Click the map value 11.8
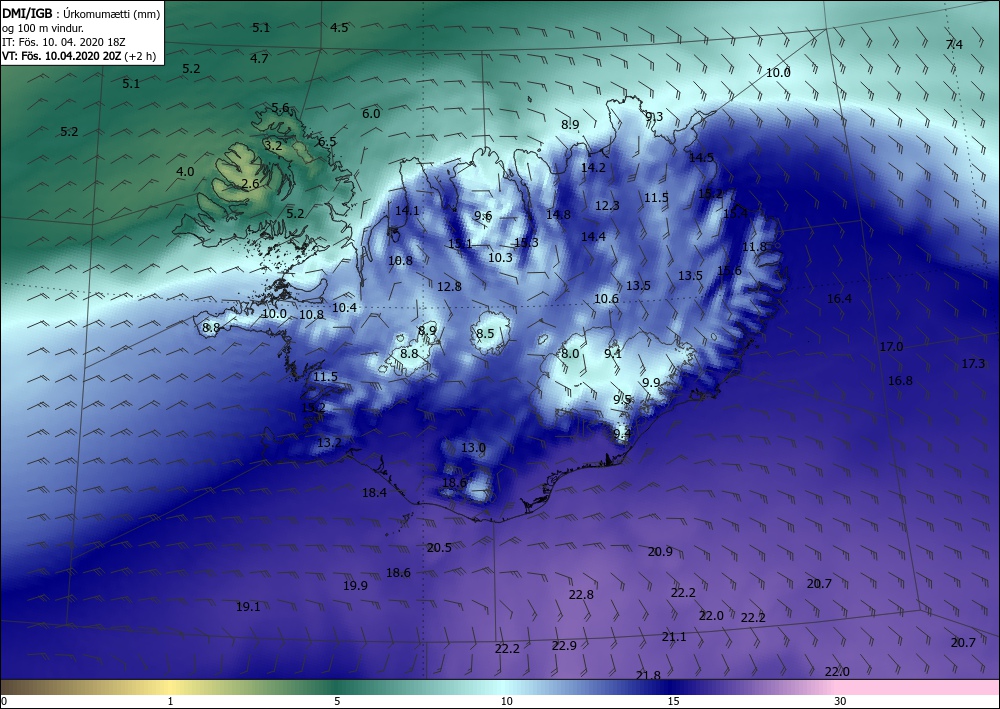 [x=754, y=247]
